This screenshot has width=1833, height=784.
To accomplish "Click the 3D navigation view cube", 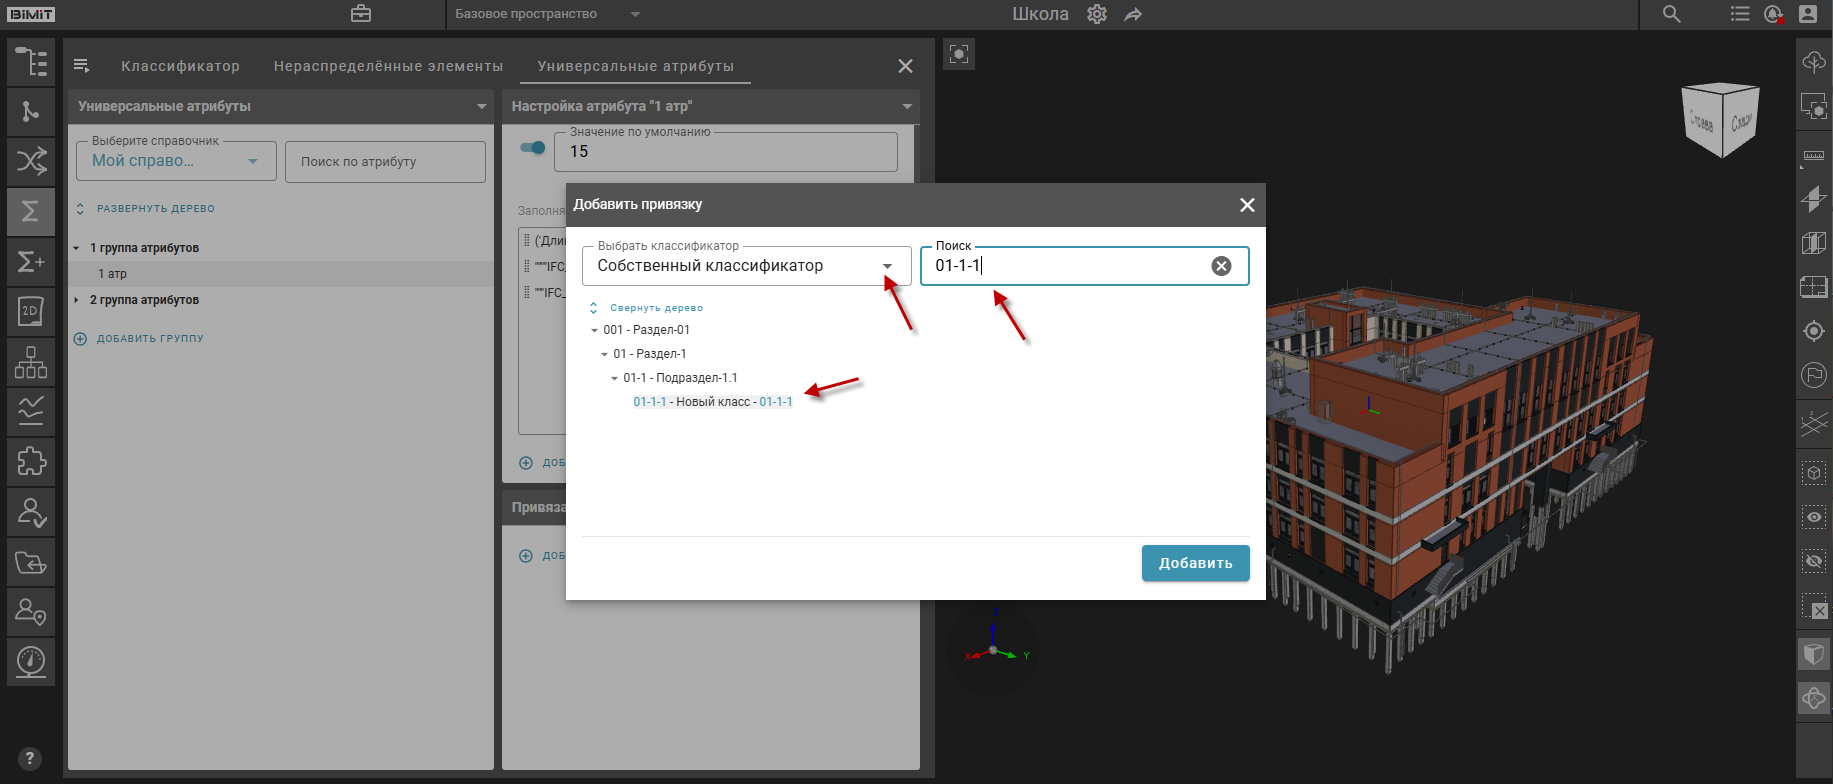I will coord(1721,120).
